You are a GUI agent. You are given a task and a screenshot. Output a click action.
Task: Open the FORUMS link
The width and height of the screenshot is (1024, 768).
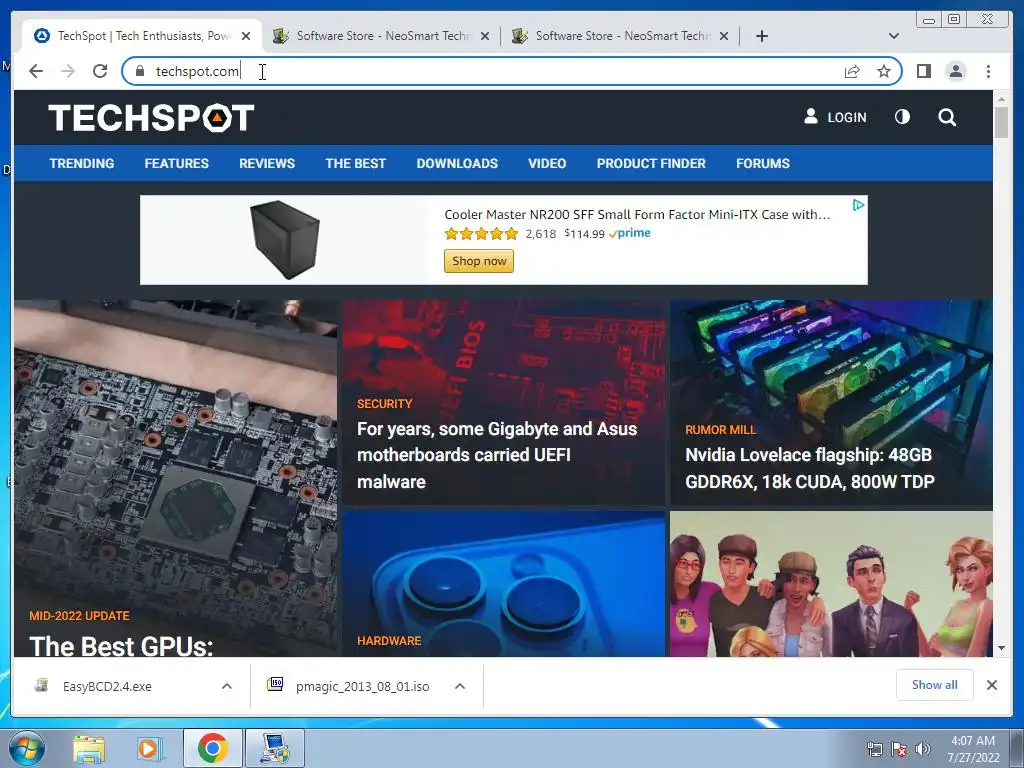click(x=763, y=163)
